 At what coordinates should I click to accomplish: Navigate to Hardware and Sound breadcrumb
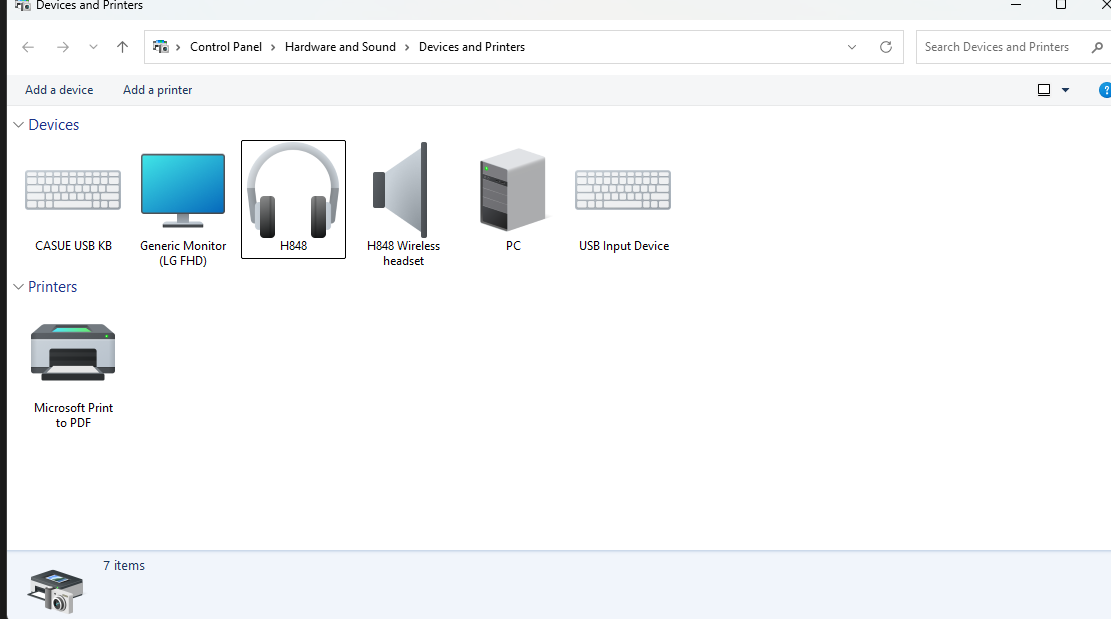pyautogui.click(x=340, y=47)
